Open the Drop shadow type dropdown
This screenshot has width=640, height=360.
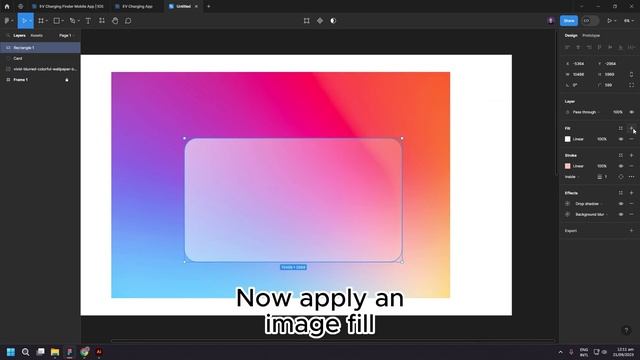pyautogui.click(x=589, y=204)
